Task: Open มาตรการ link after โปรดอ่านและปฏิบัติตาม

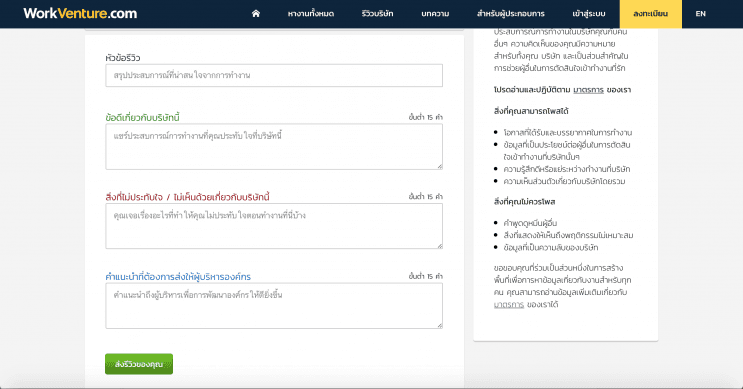Action: 588,90
